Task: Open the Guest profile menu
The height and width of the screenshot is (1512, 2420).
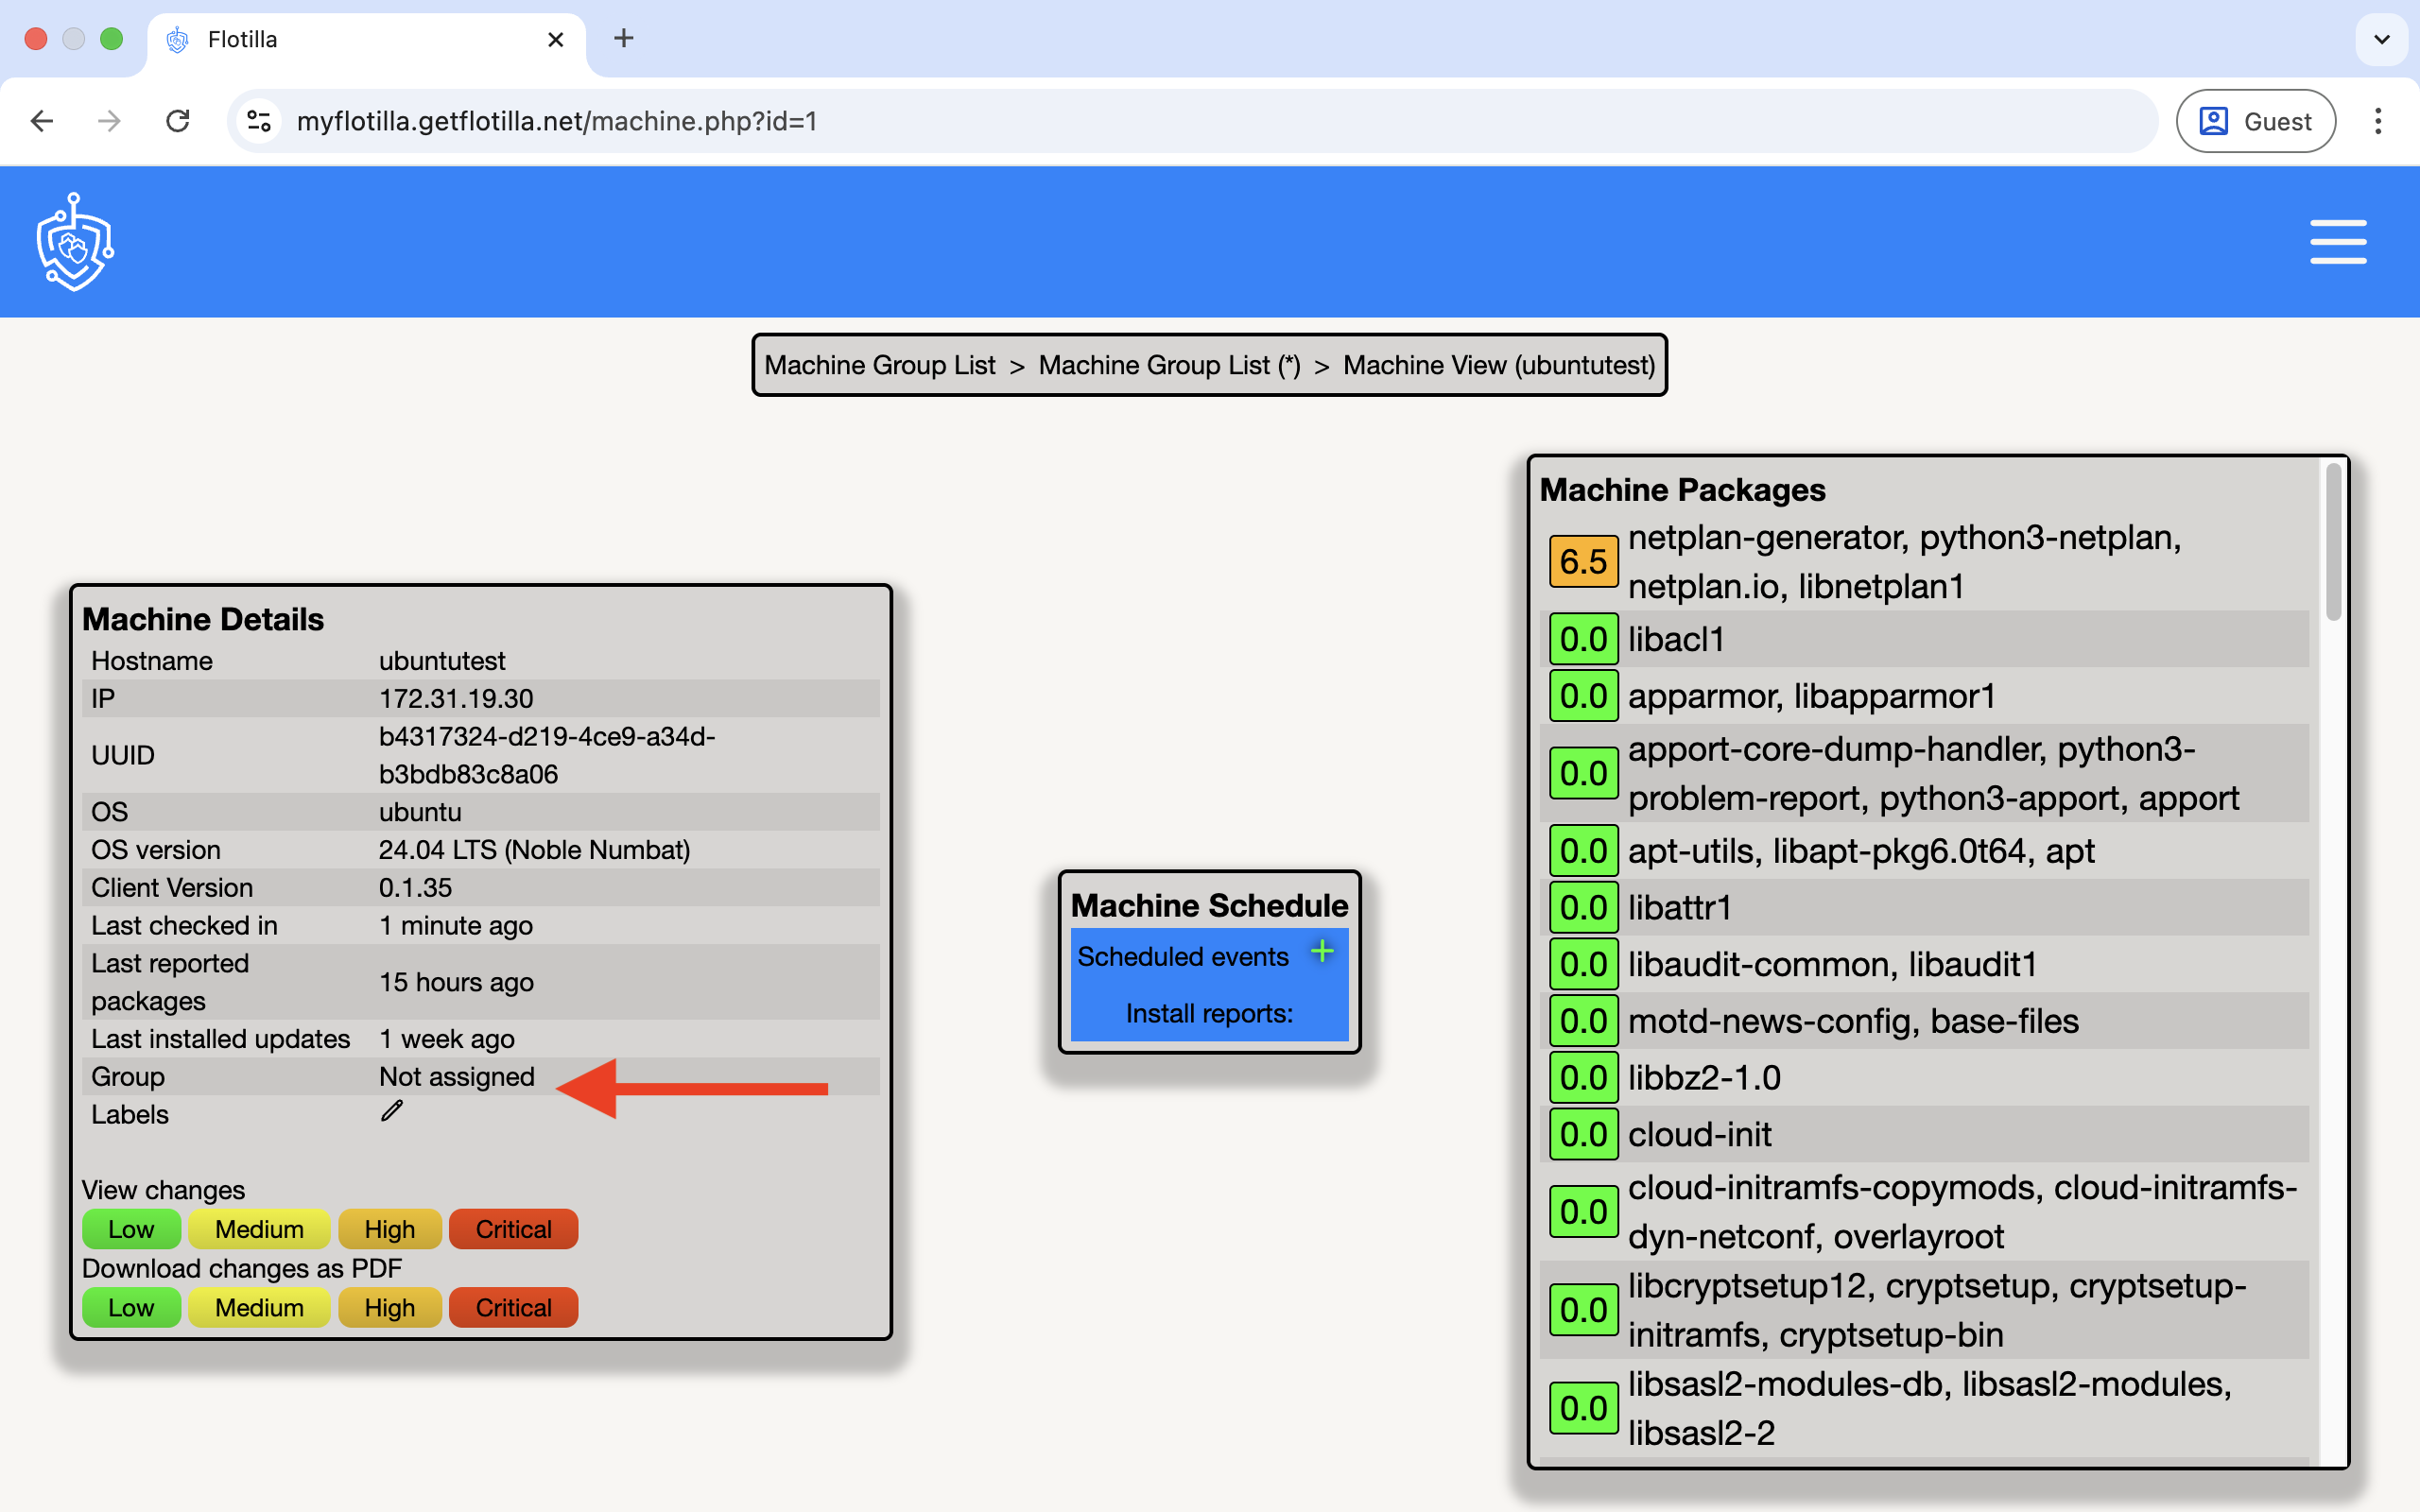Action: click(2256, 121)
